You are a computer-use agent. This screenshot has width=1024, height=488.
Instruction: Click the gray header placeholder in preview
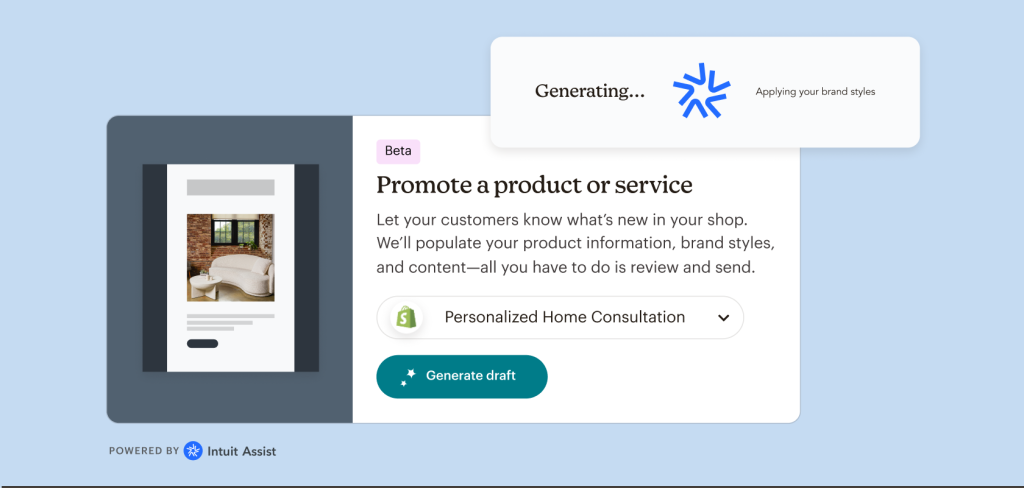click(230, 187)
